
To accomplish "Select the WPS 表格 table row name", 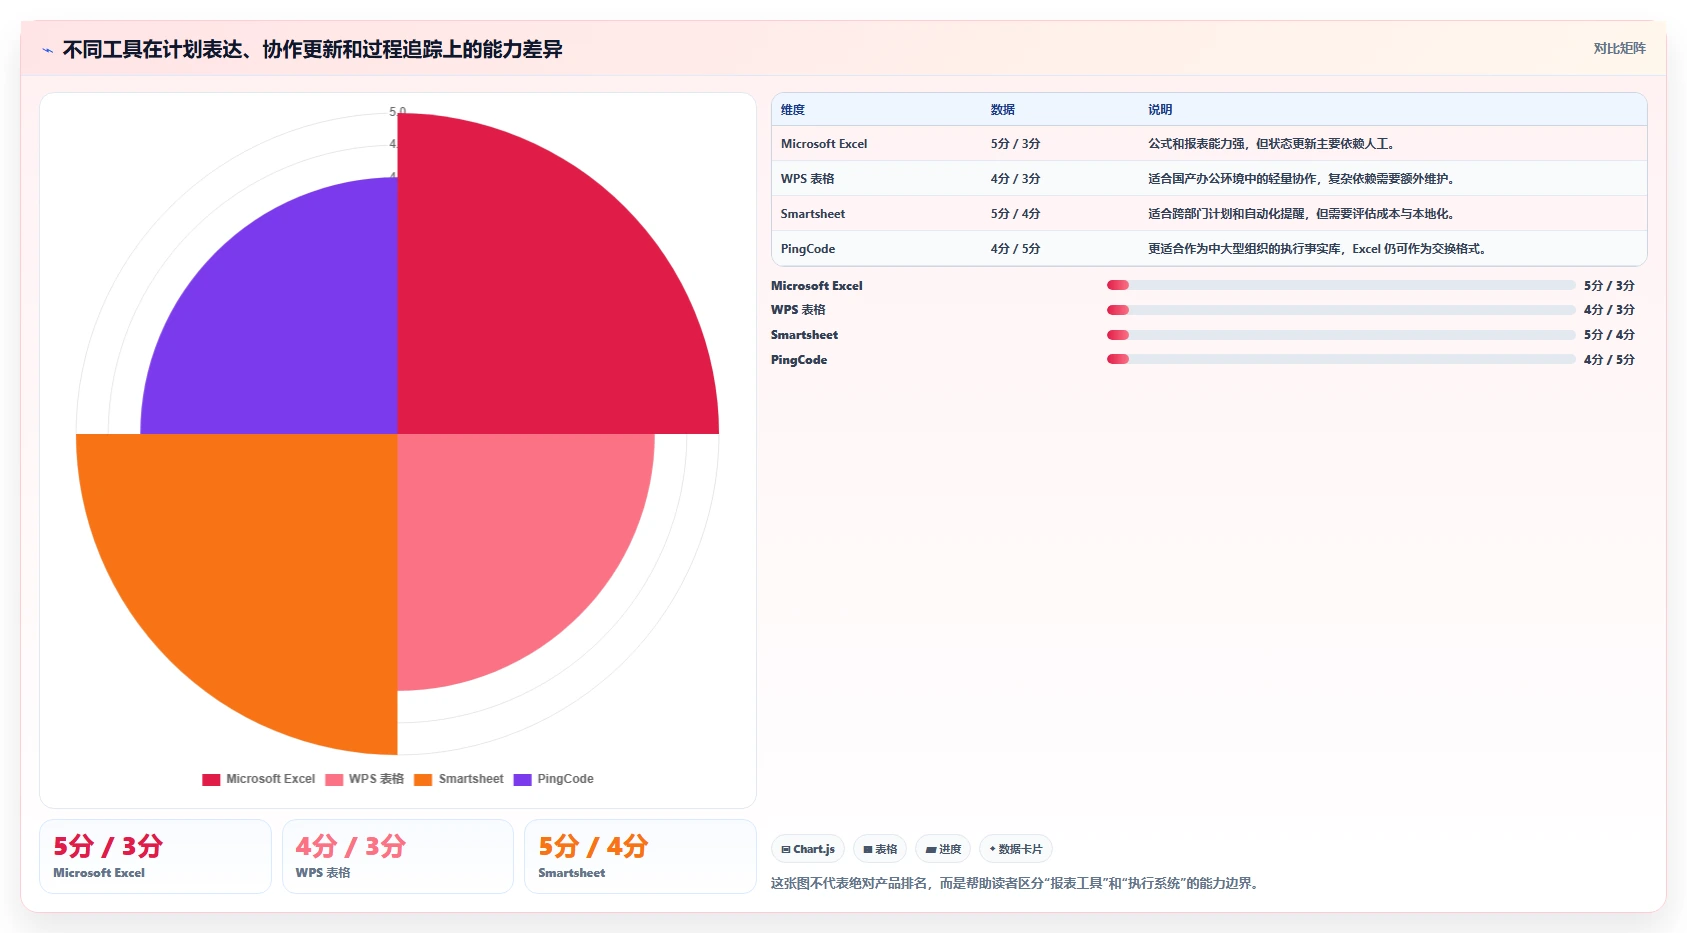I will click(808, 179).
